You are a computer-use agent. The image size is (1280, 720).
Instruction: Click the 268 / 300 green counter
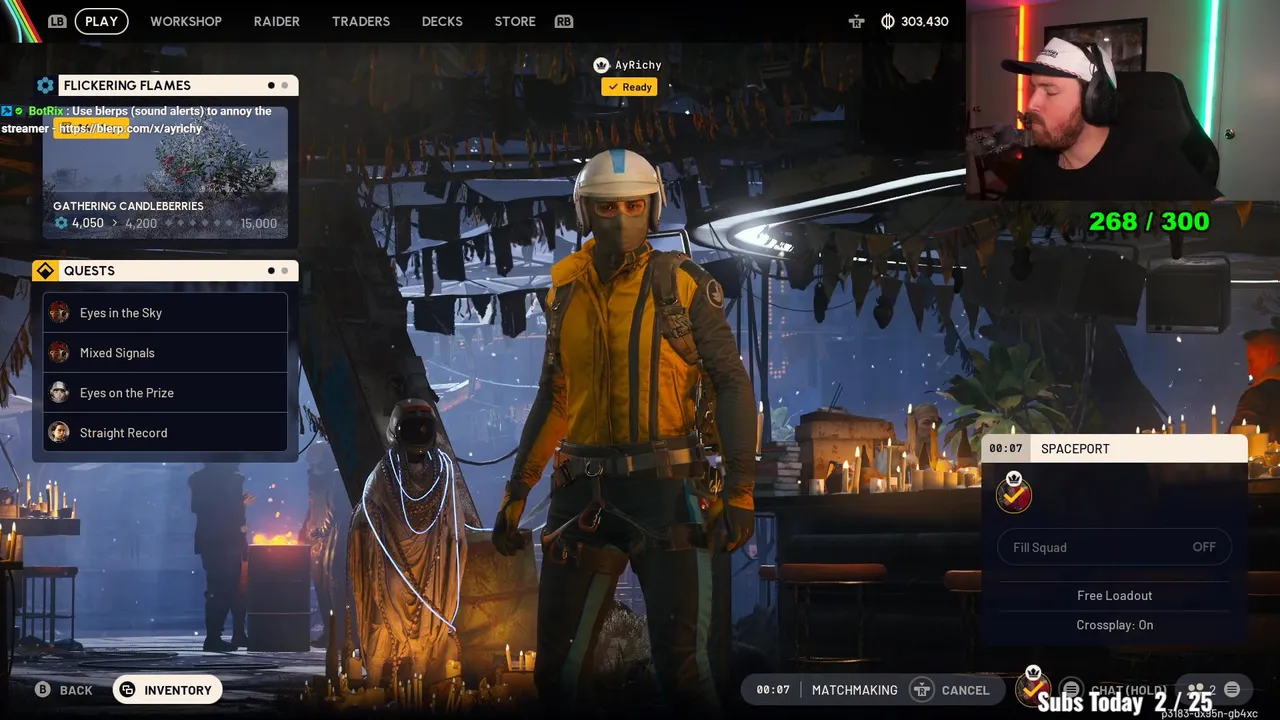(1149, 221)
